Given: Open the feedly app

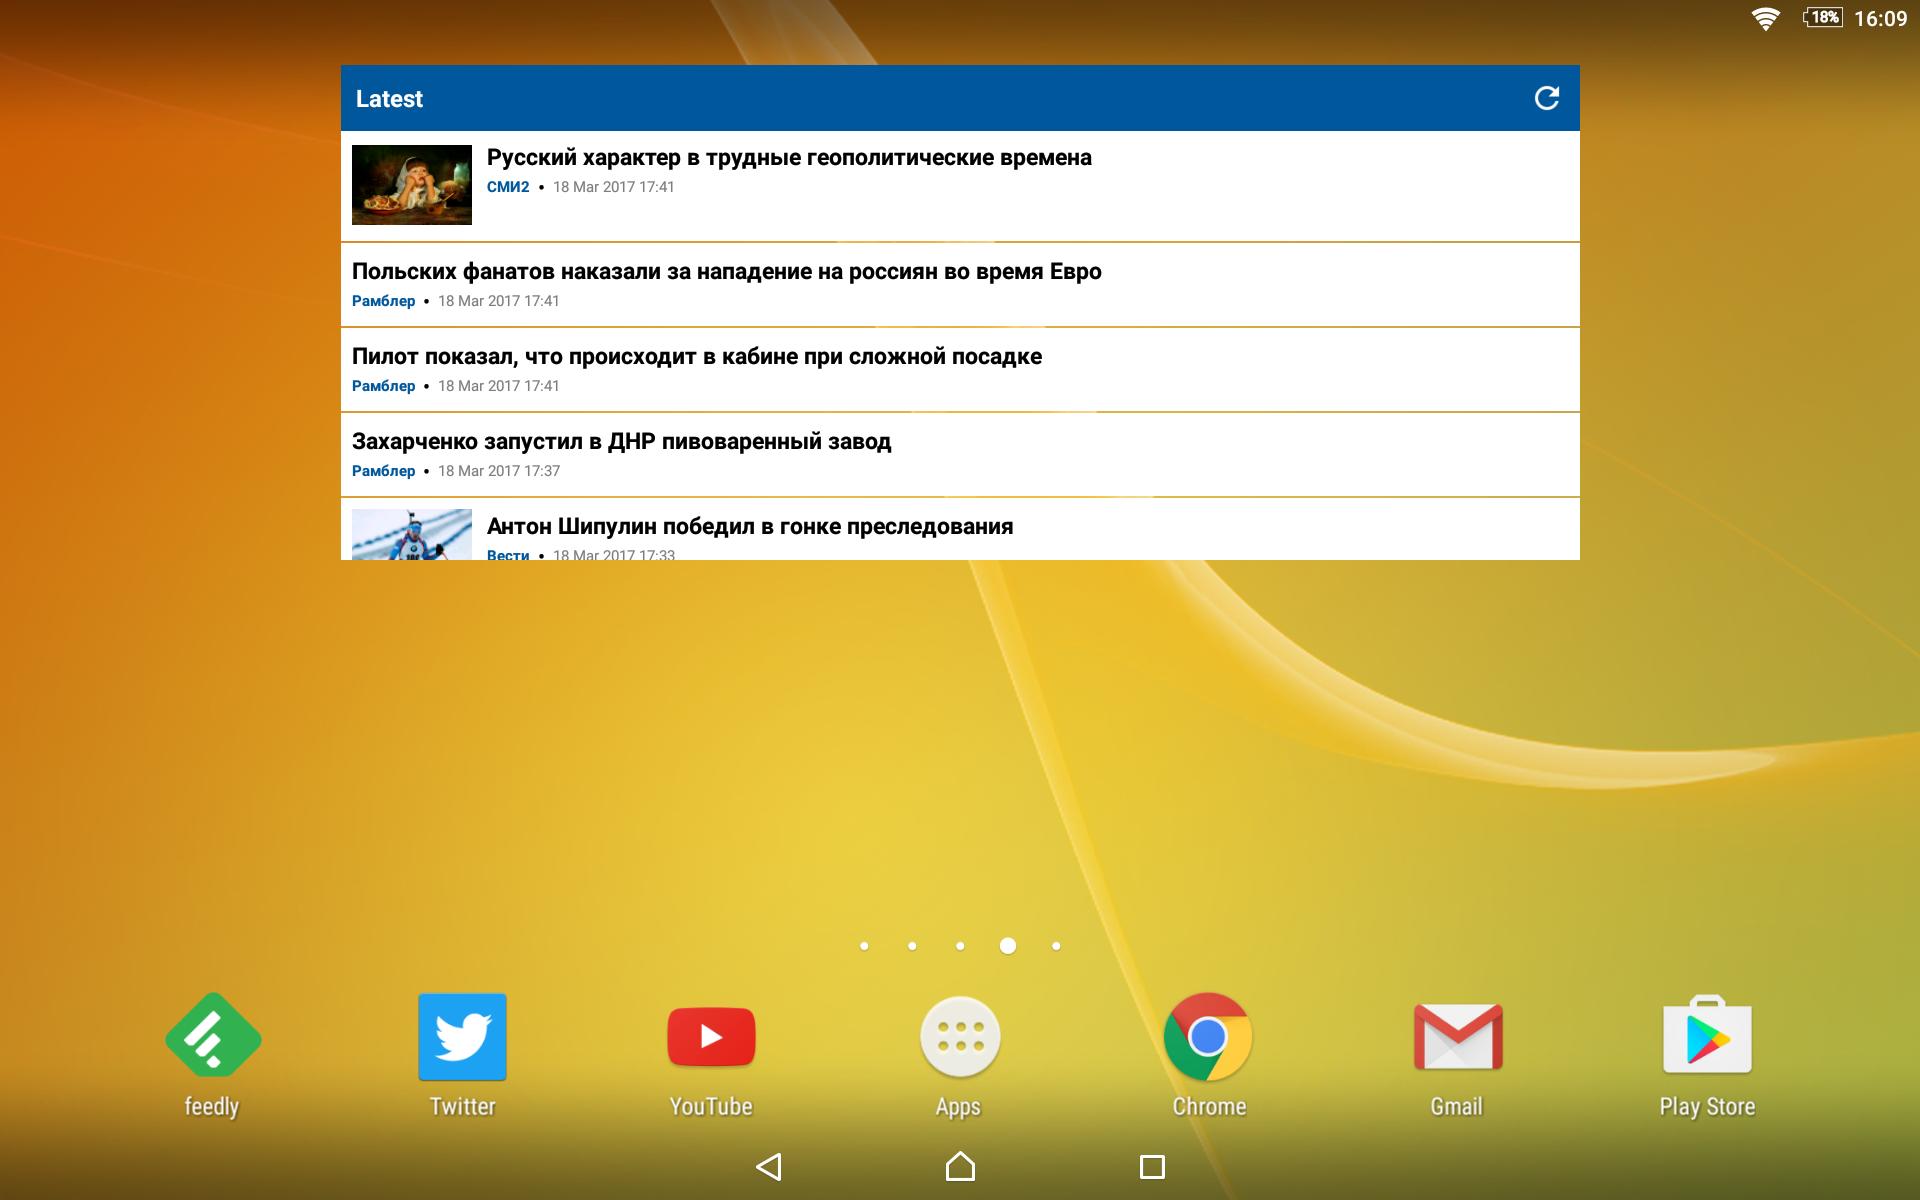Looking at the screenshot, I should [x=212, y=1056].
